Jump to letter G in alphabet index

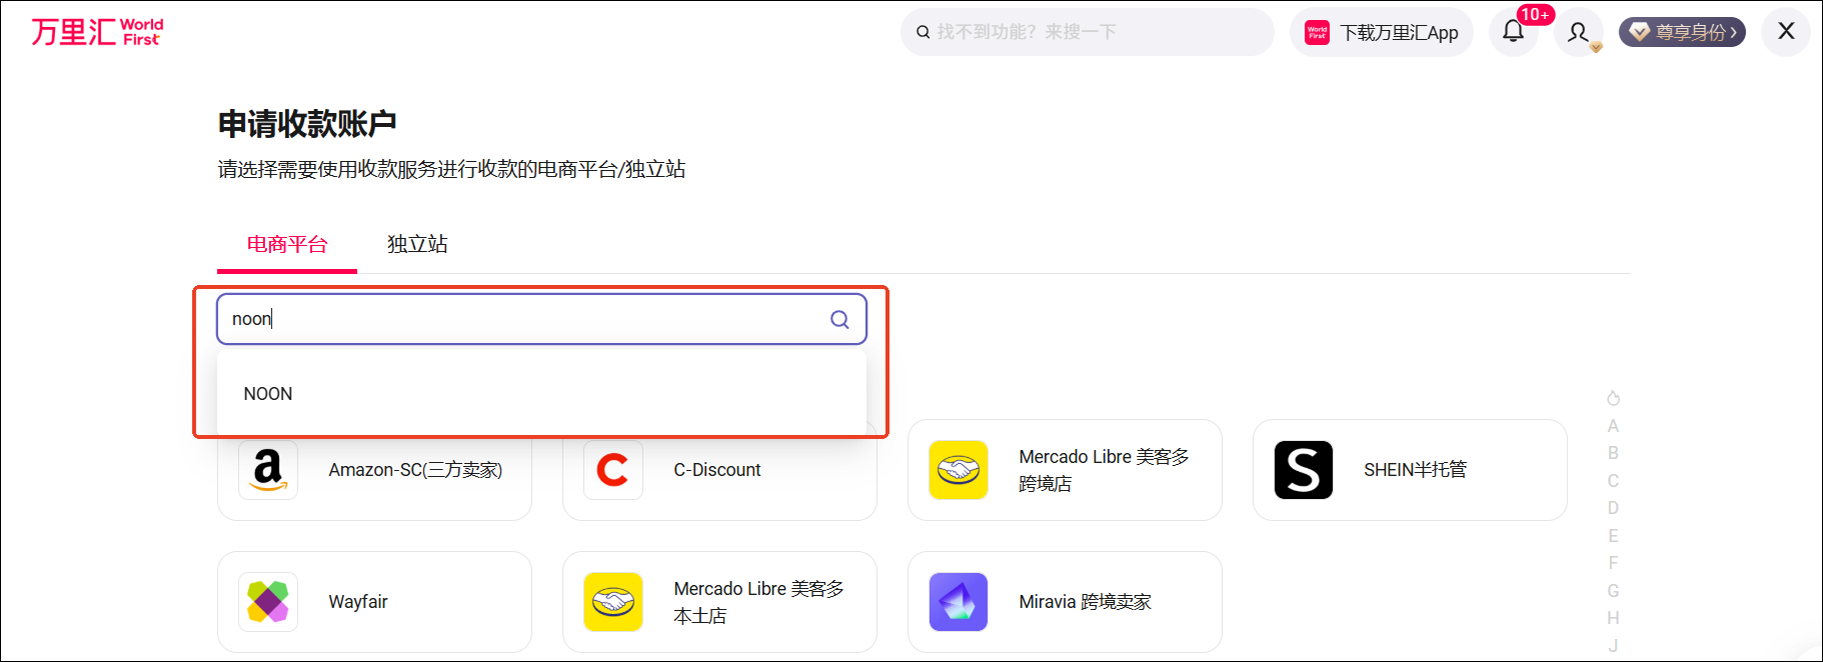coord(1612,591)
